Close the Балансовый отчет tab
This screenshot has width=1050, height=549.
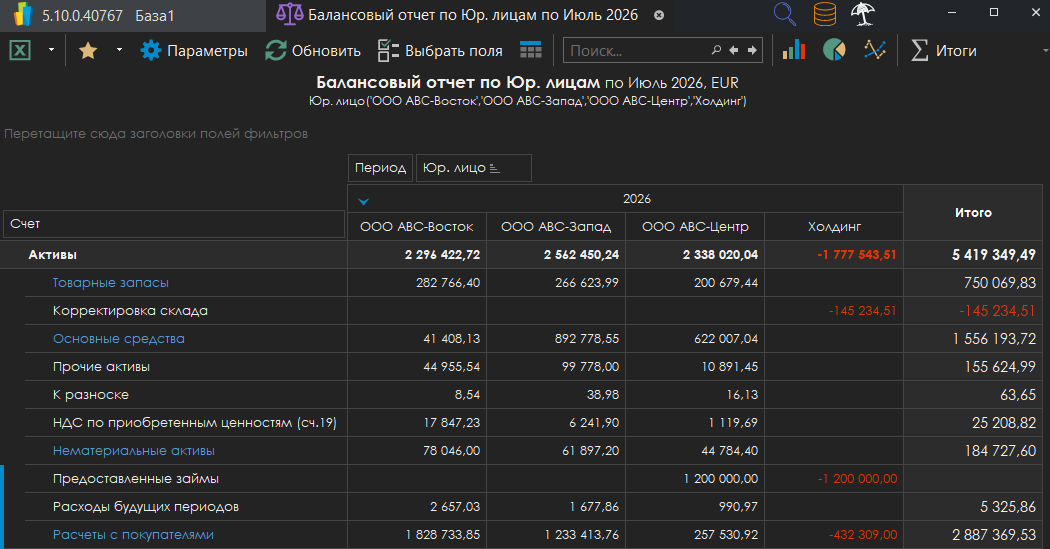[x=659, y=16]
